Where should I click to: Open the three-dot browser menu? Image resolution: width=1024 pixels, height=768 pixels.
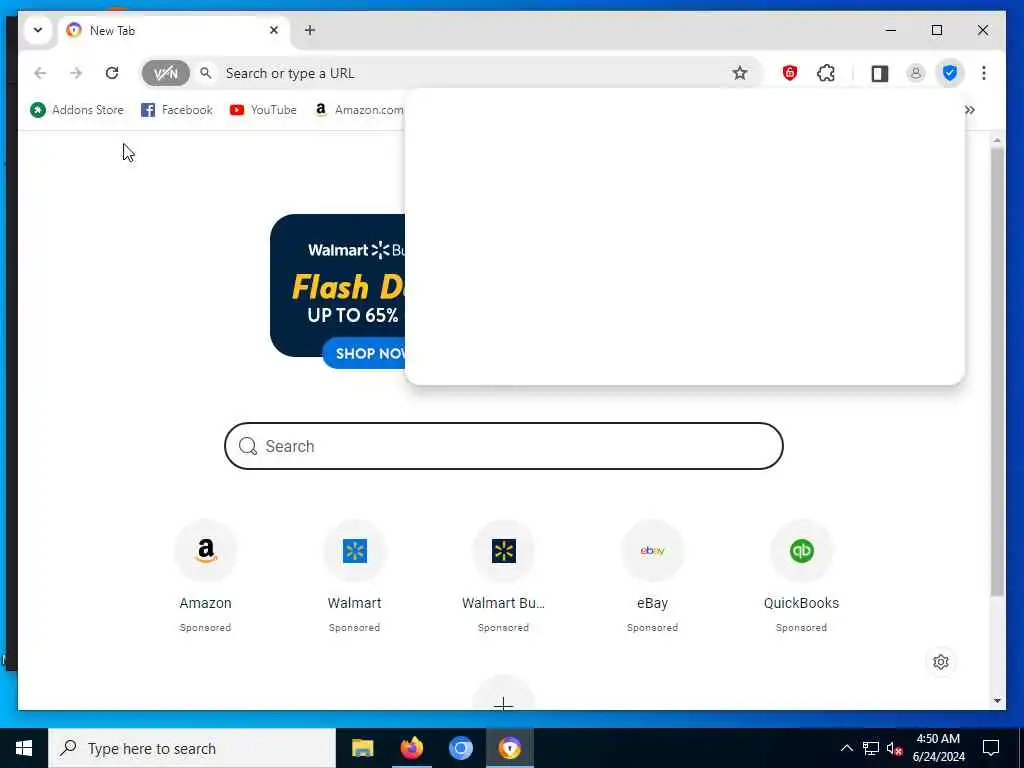984,73
